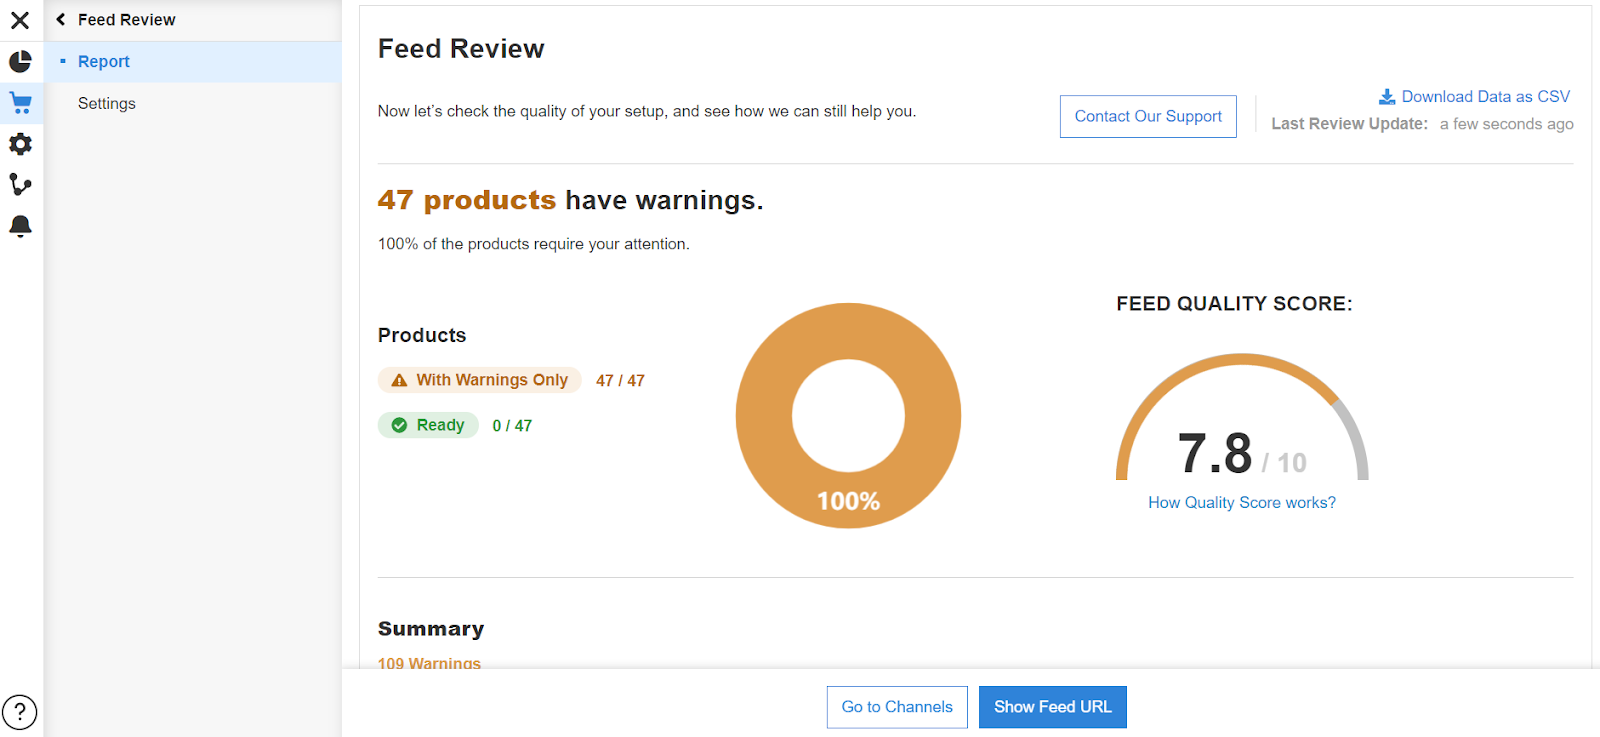Open the notifications bell icon
This screenshot has height=737, width=1600.
(20, 226)
